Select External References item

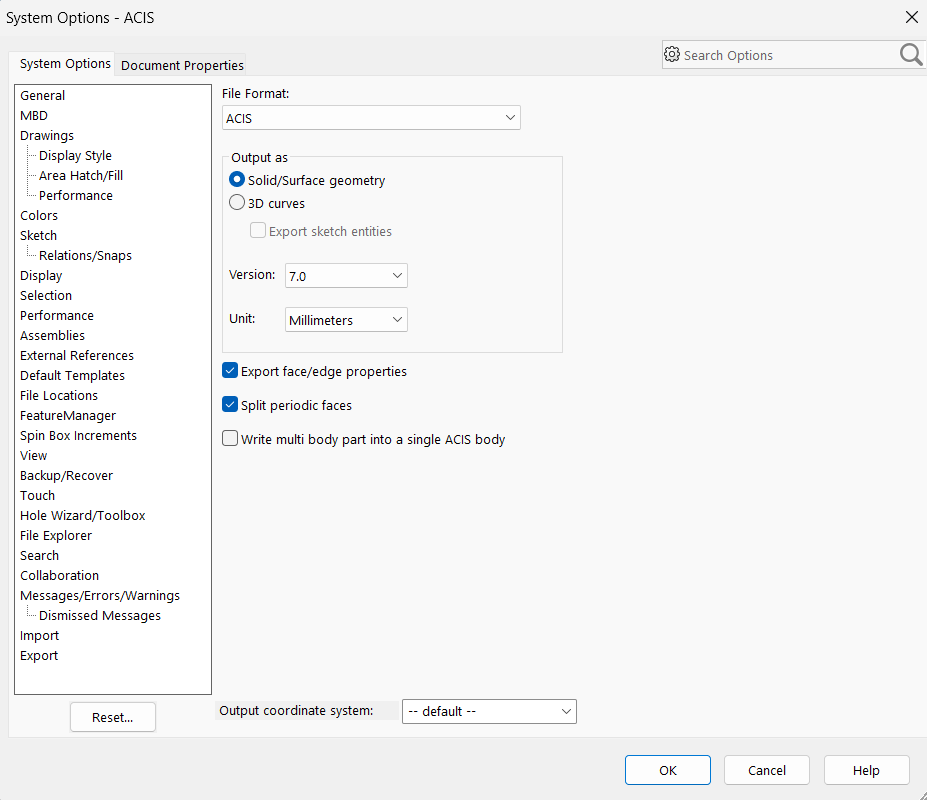click(77, 355)
